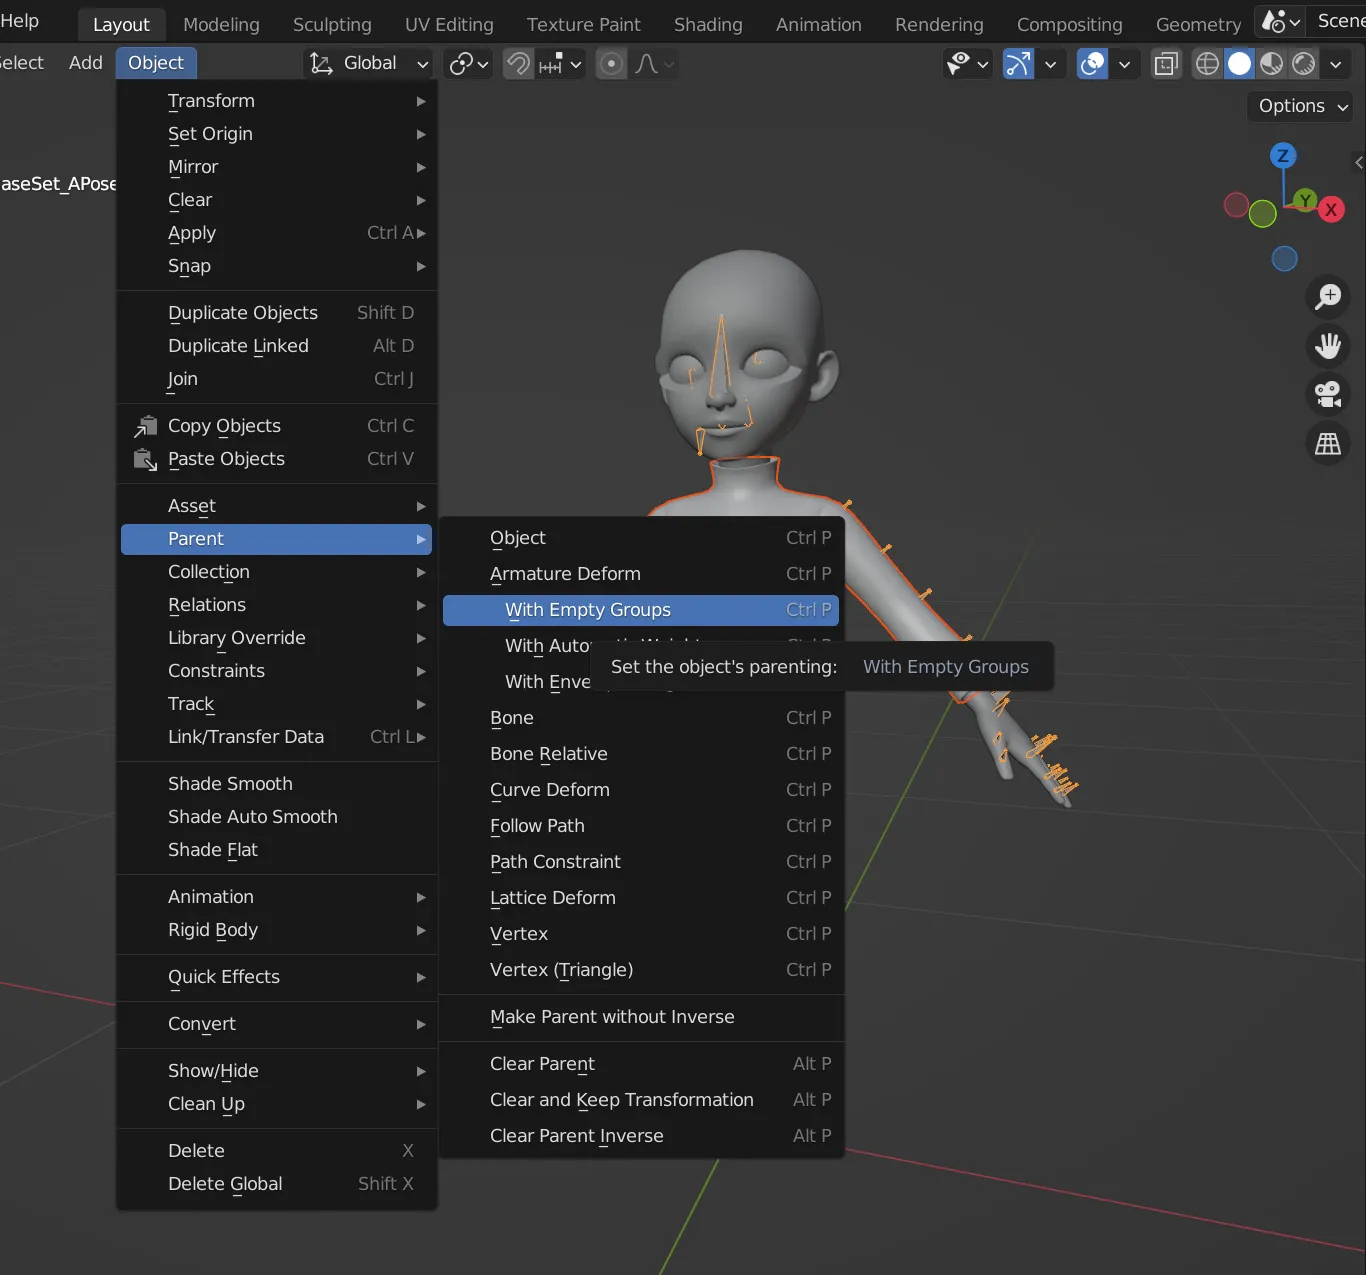This screenshot has height=1275, width=1366.
Task: Open the Help menu
Action: coord(20,21)
